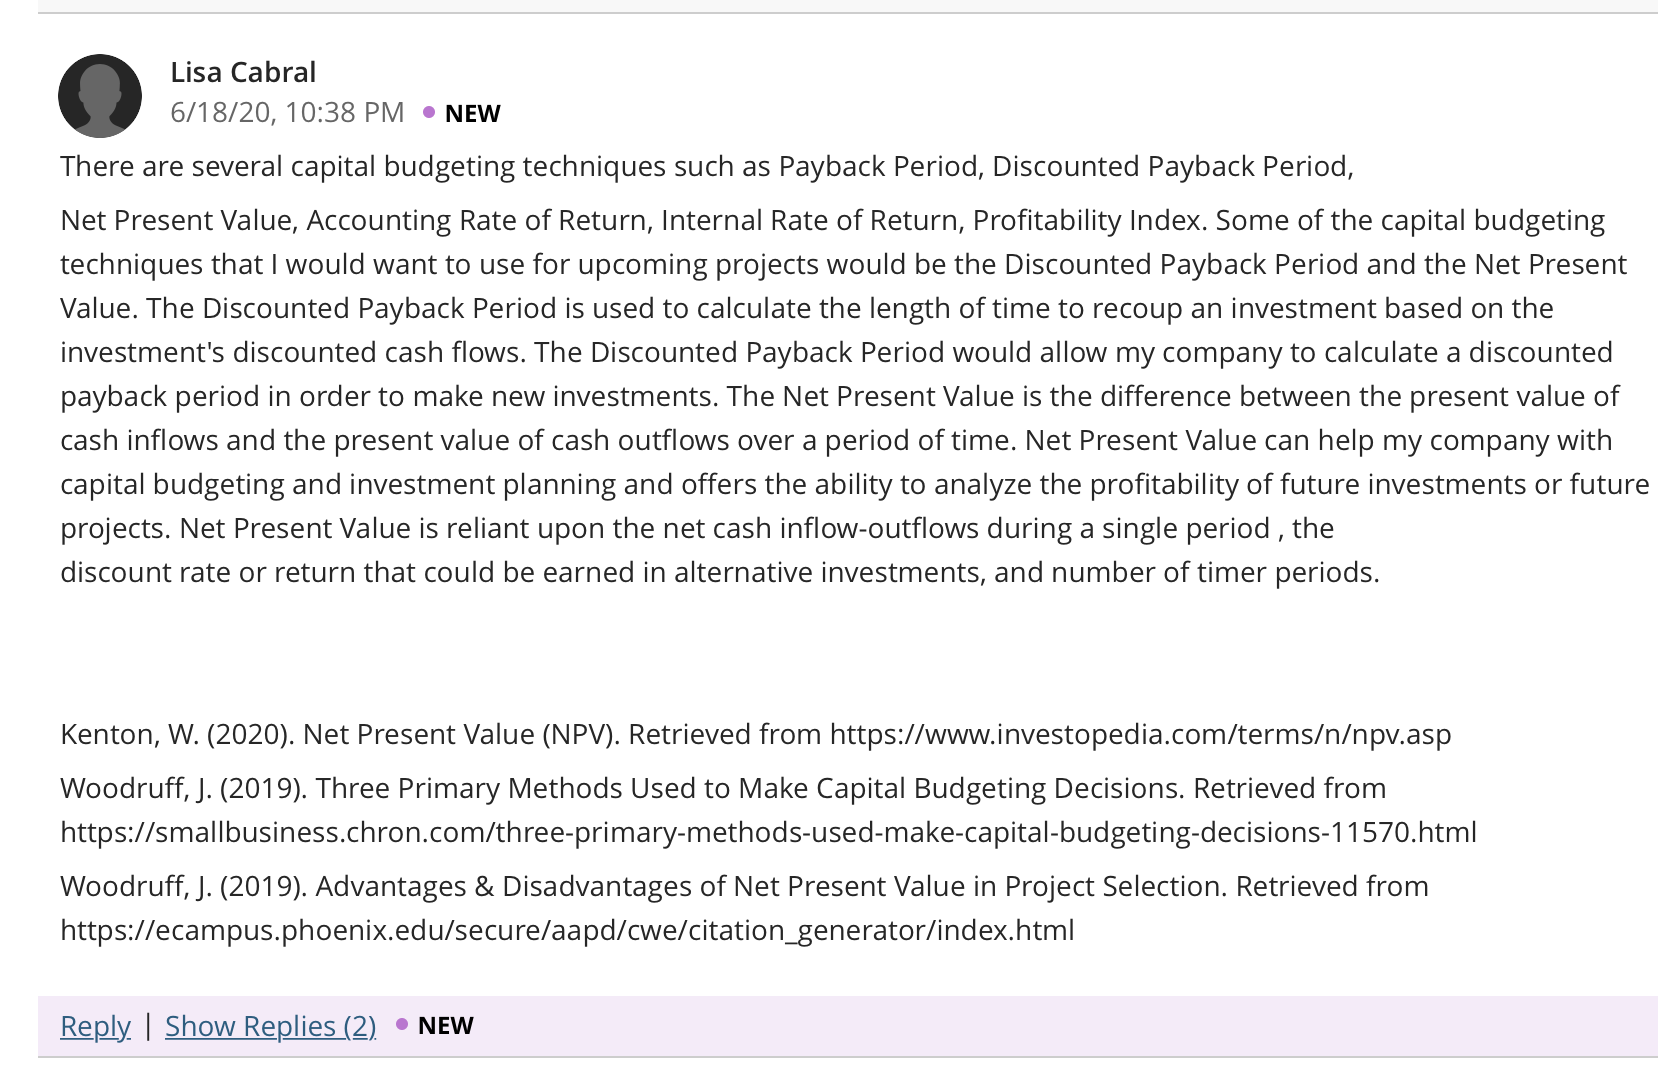Open the Lisa Cabral author name

(243, 72)
